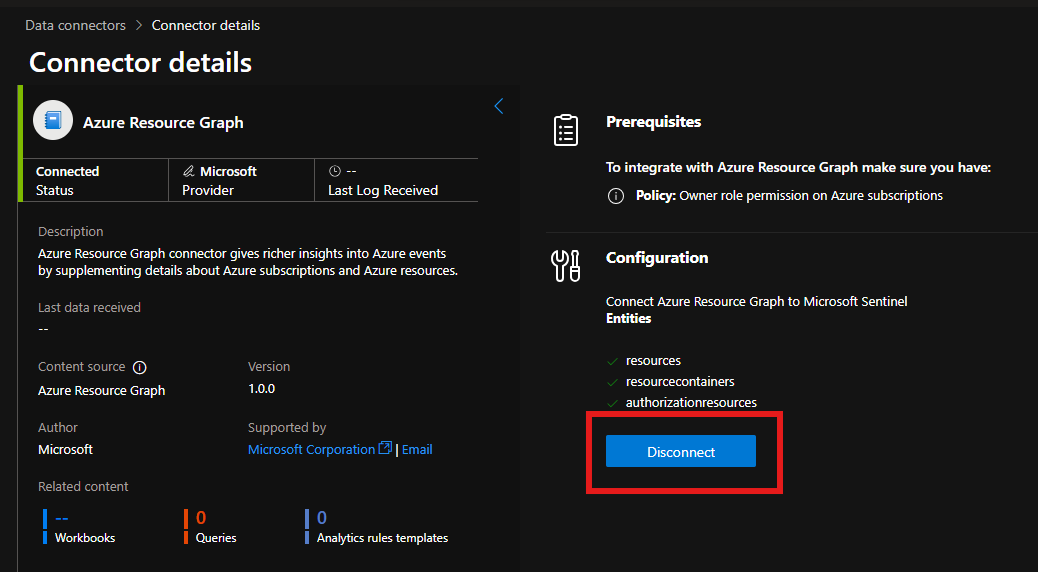Open the Workbooks related content count

tap(62, 518)
